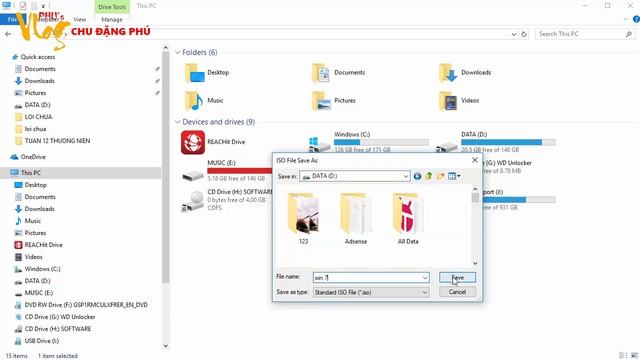The width and height of the screenshot is (640, 360).
Task: Select Quick access in the navigation pane
Action: [x=38, y=57]
